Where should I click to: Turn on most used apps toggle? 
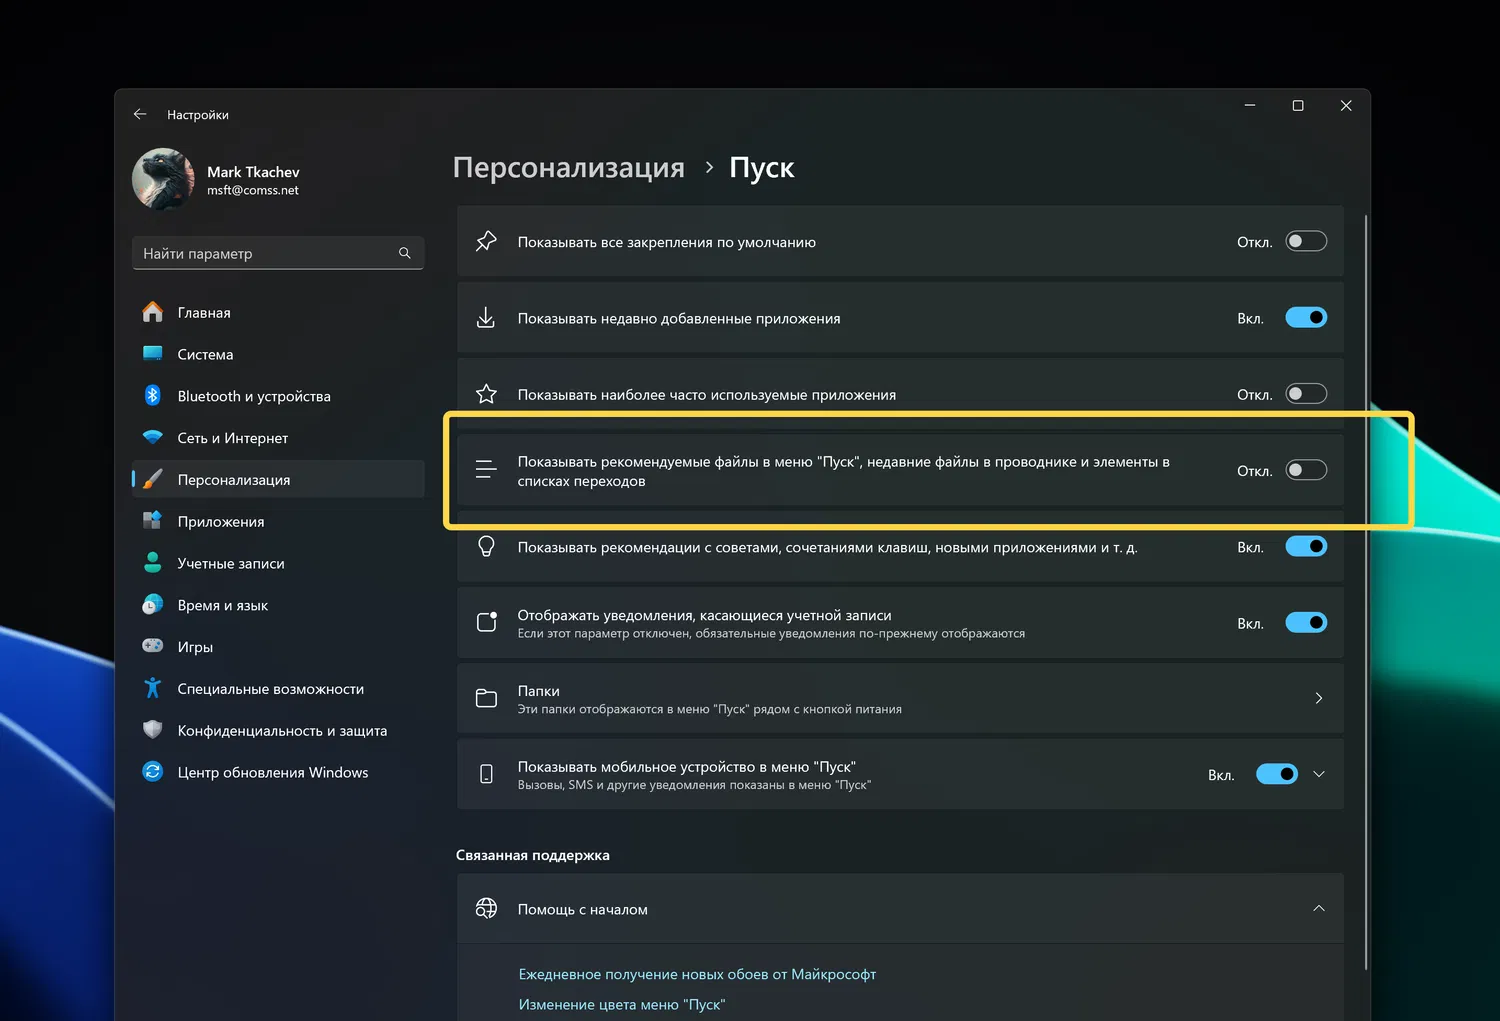click(x=1306, y=394)
